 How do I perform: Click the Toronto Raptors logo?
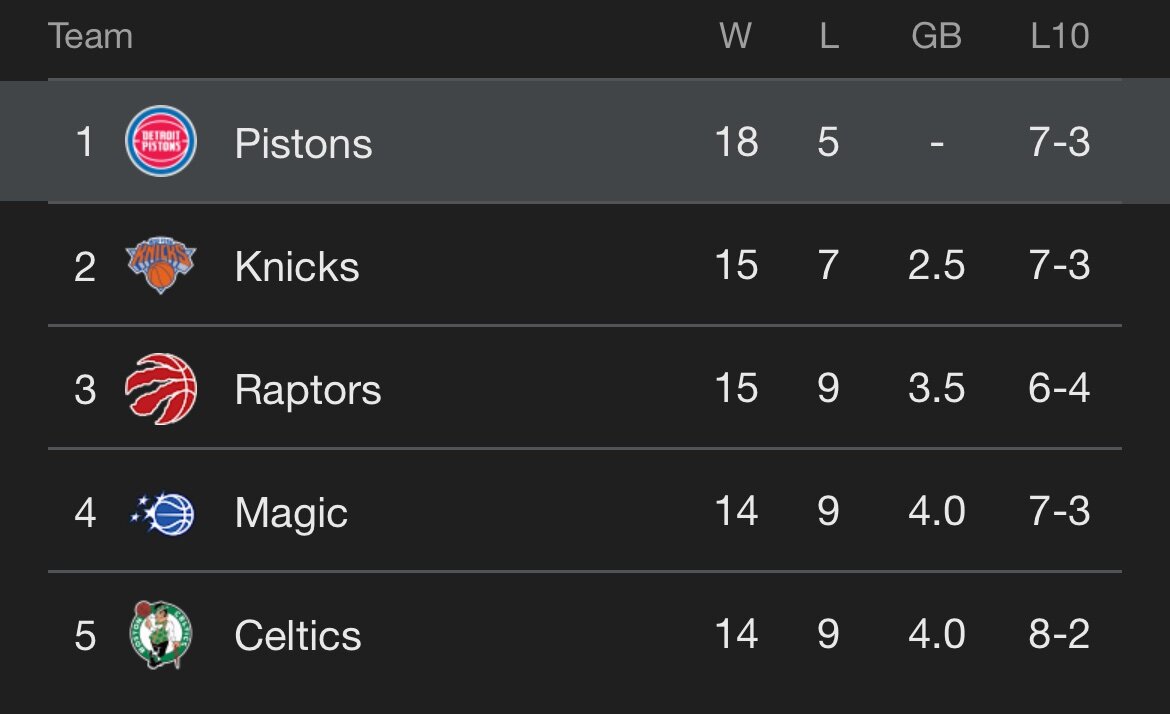point(160,389)
